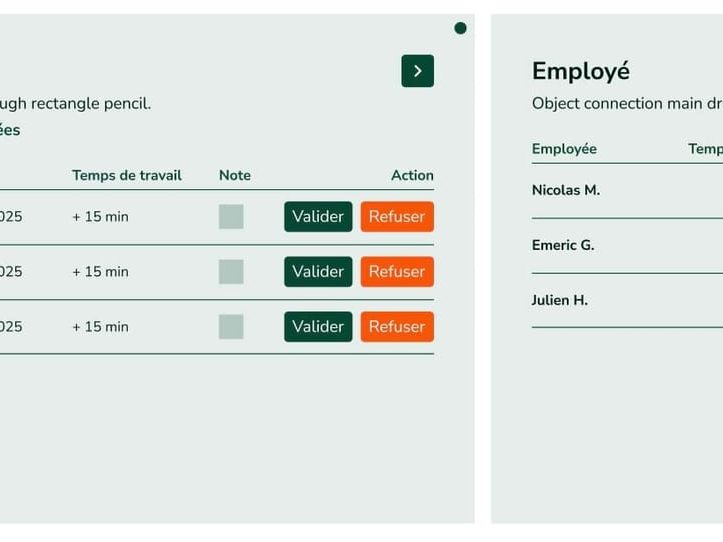Viewport: 723px width, 542px height.
Task: Click the dark green status dot
Action: pyautogui.click(x=460, y=28)
